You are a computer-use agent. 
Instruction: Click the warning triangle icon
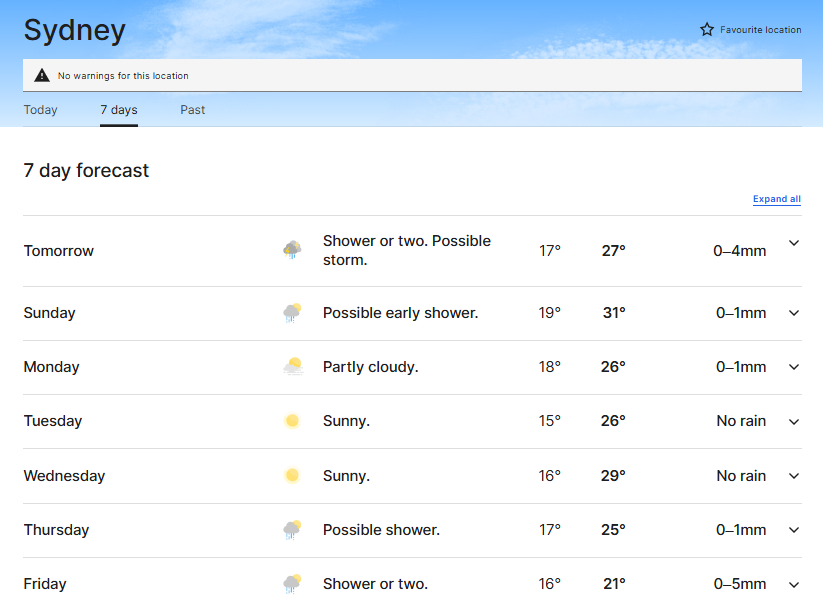point(41,75)
